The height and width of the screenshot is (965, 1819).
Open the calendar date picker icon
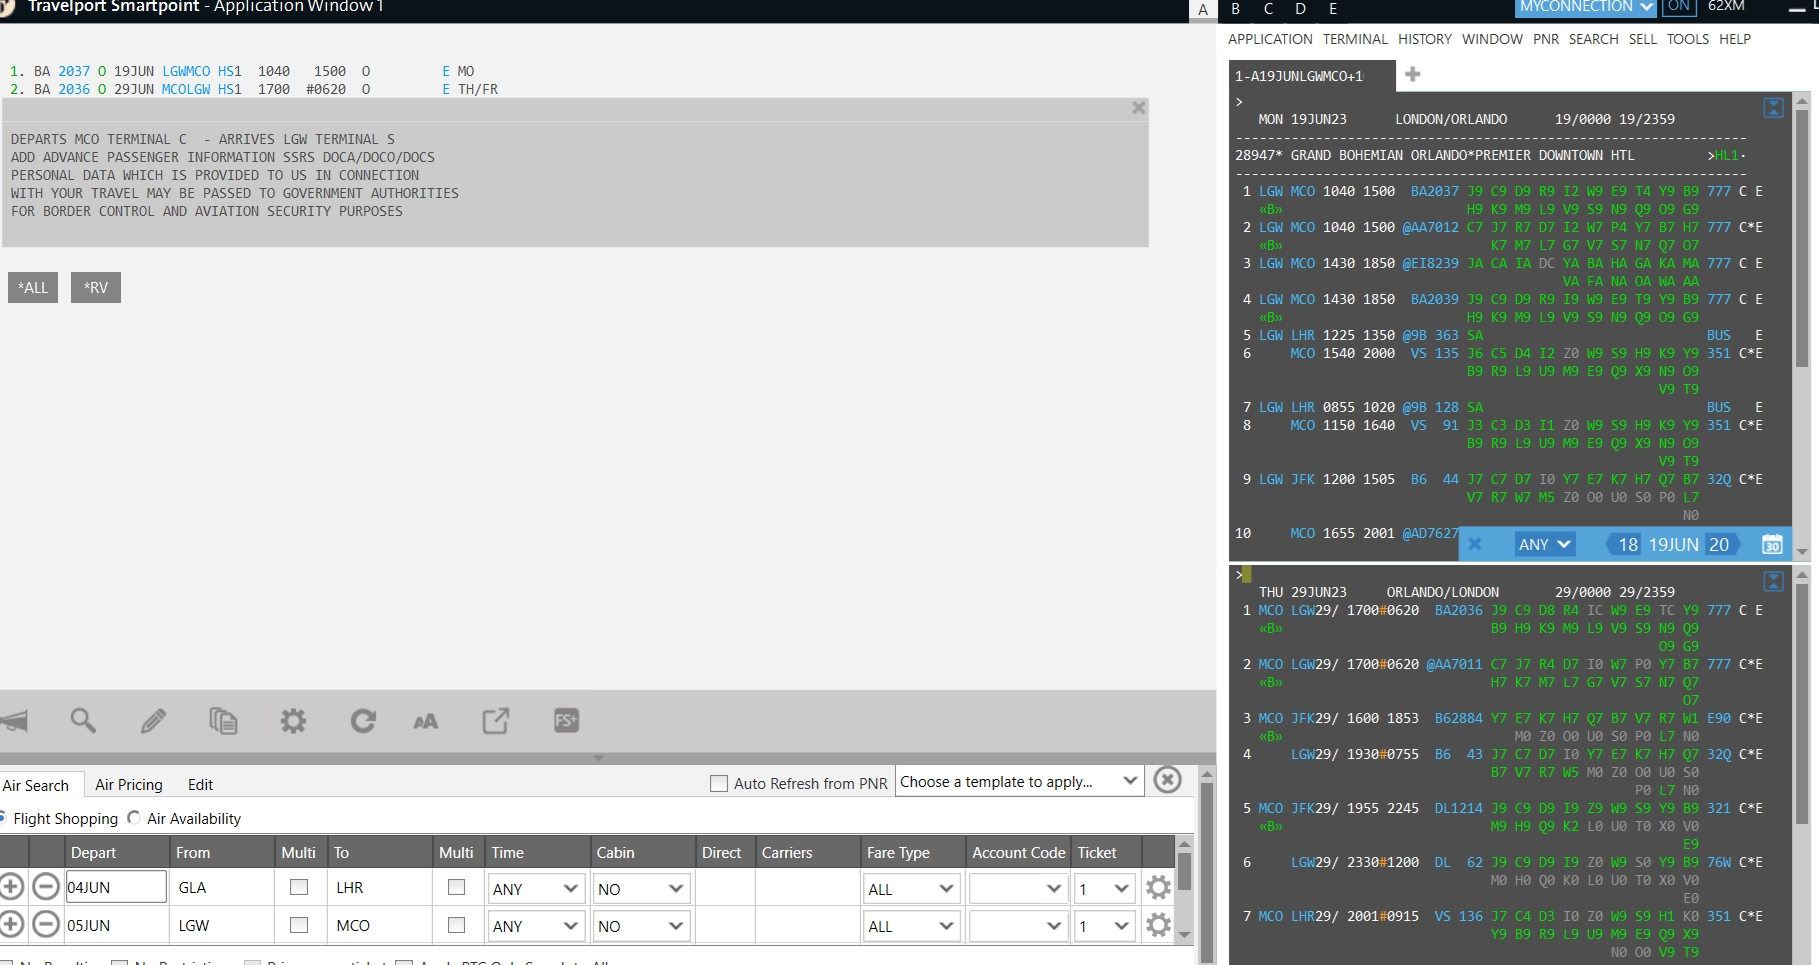pos(1772,544)
